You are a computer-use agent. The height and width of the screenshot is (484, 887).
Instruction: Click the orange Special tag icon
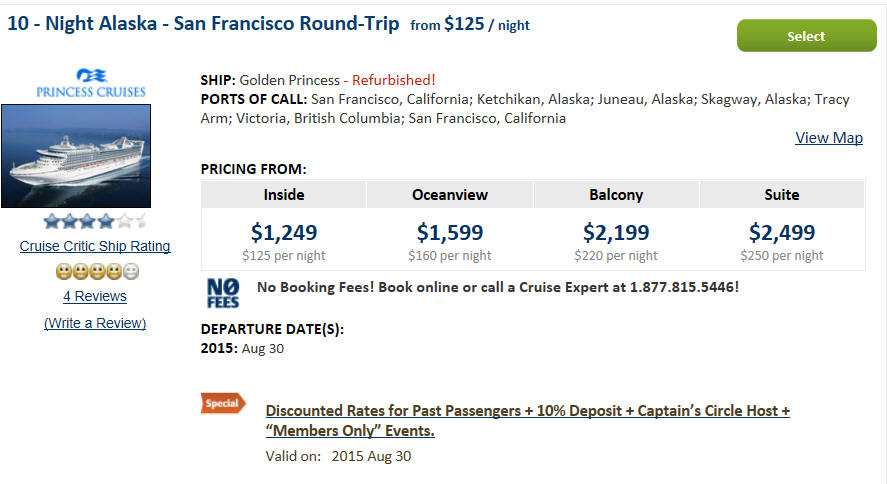click(223, 403)
